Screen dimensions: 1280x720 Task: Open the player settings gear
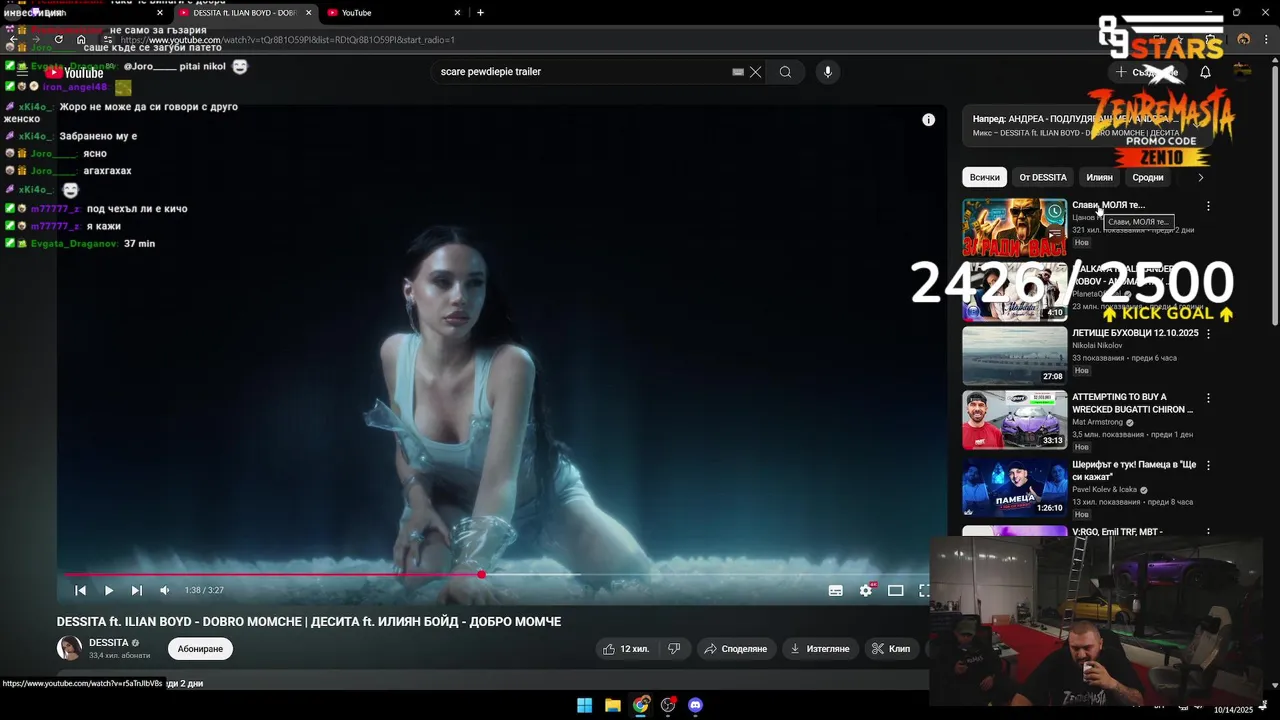866,591
